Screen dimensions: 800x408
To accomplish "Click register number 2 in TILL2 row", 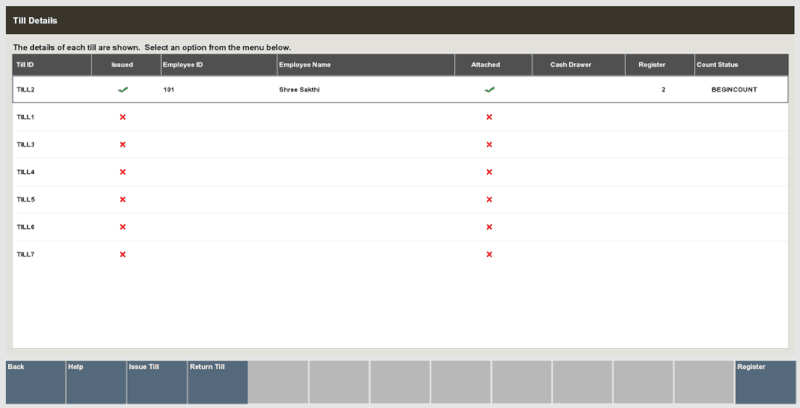I will pyautogui.click(x=663, y=90).
